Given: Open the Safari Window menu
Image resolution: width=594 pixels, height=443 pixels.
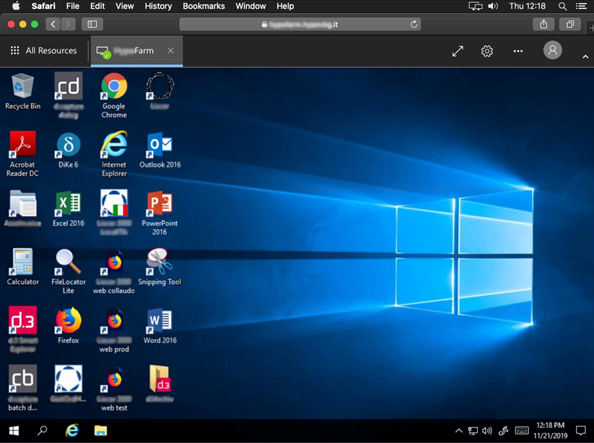Looking at the screenshot, I should (x=250, y=6).
